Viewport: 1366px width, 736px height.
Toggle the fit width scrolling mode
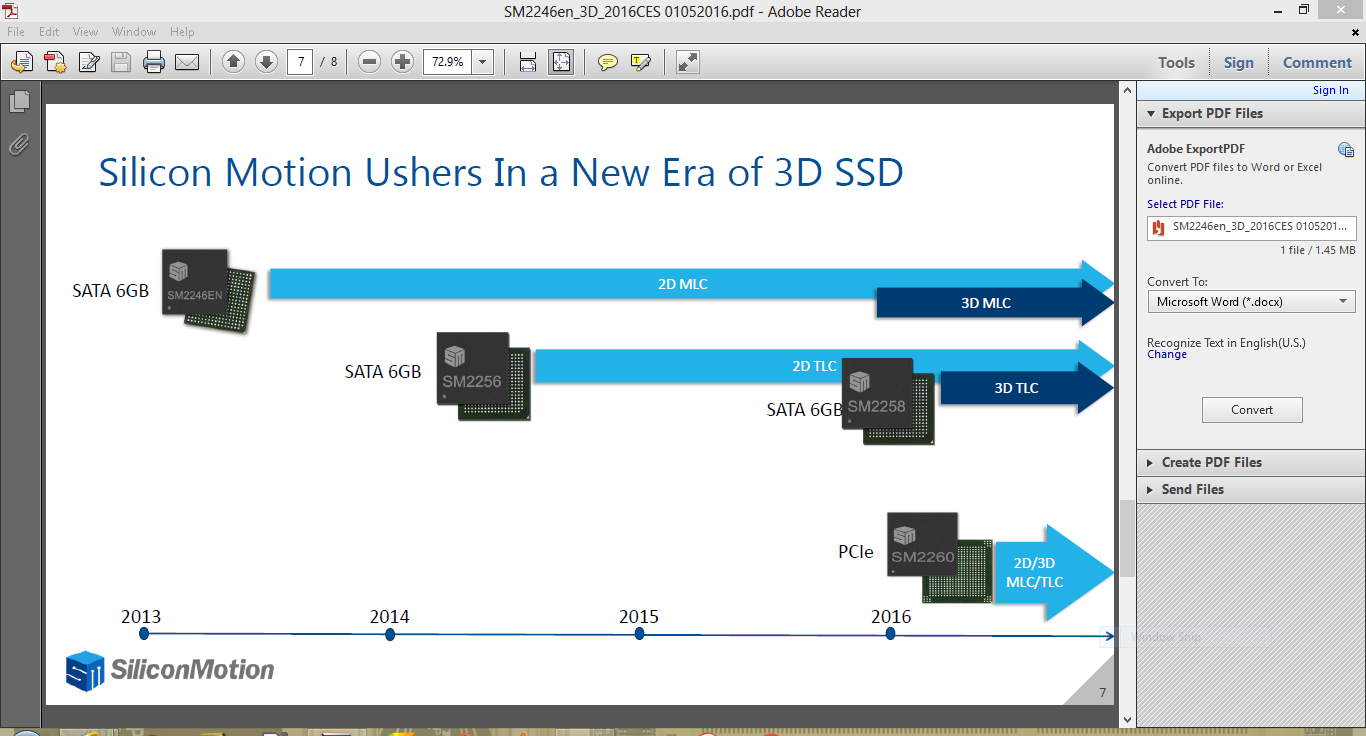click(528, 62)
